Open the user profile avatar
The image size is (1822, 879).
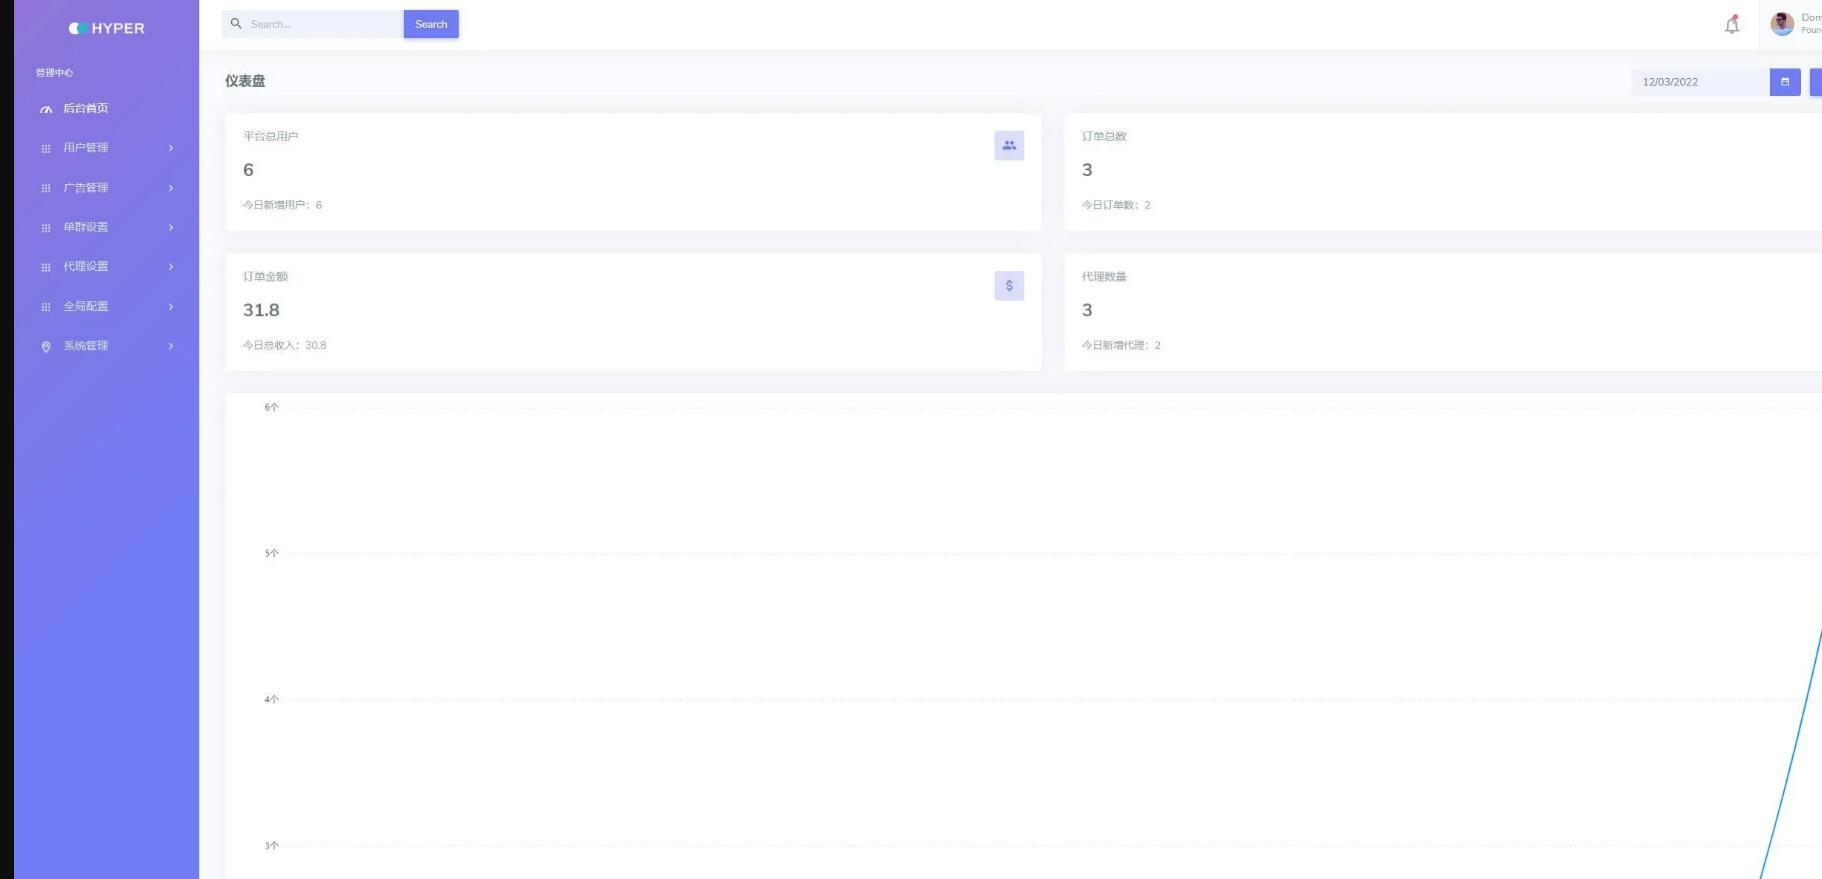pyautogui.click(x=1782, y=24)
